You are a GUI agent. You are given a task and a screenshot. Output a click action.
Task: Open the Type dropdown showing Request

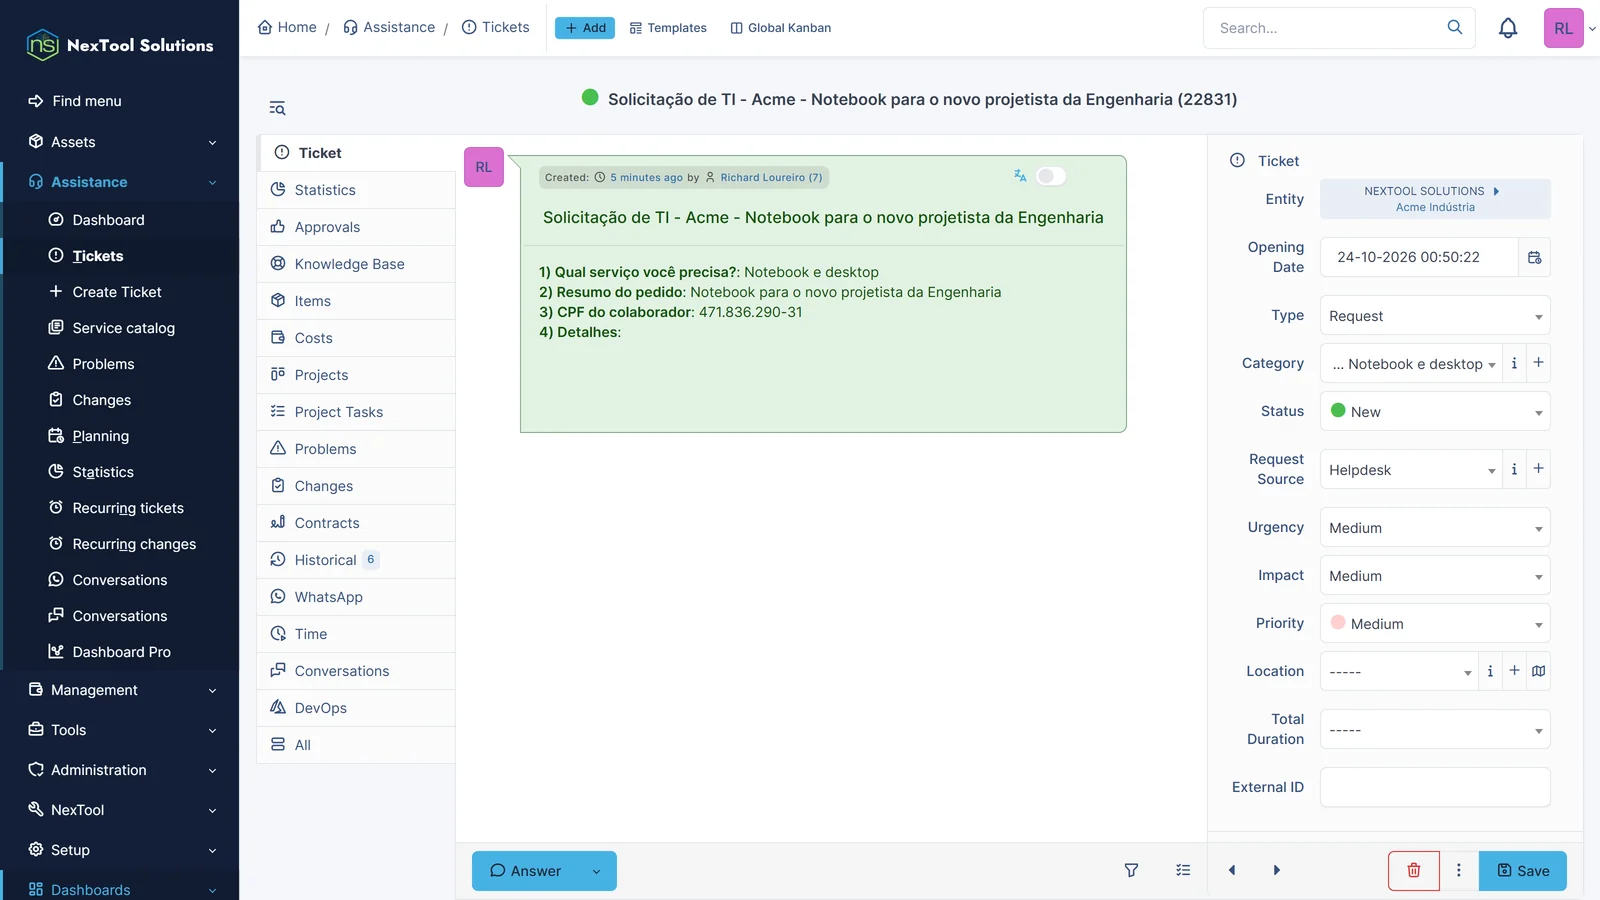pos(1435,316)
